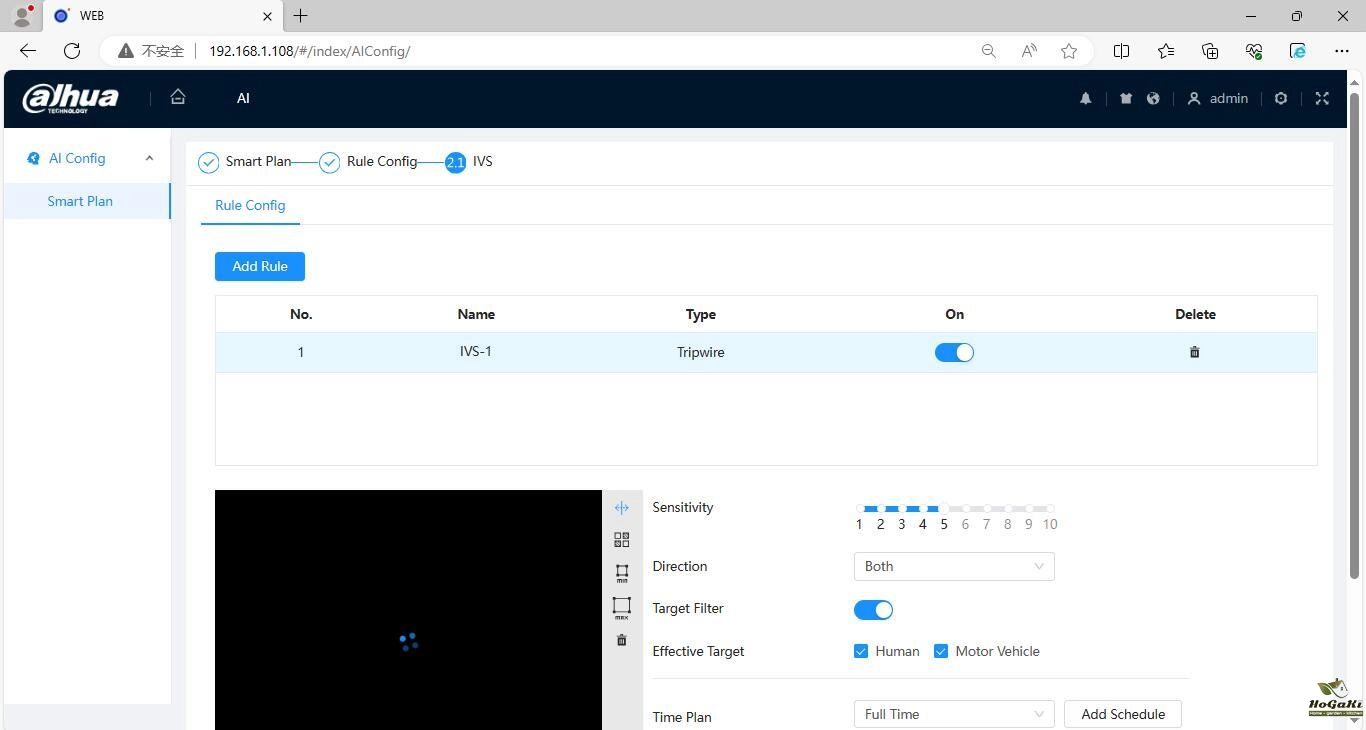Select Smart Plan in the sidebar
1366x730 pixels.
pyautogui.click(x=80, y=201)
